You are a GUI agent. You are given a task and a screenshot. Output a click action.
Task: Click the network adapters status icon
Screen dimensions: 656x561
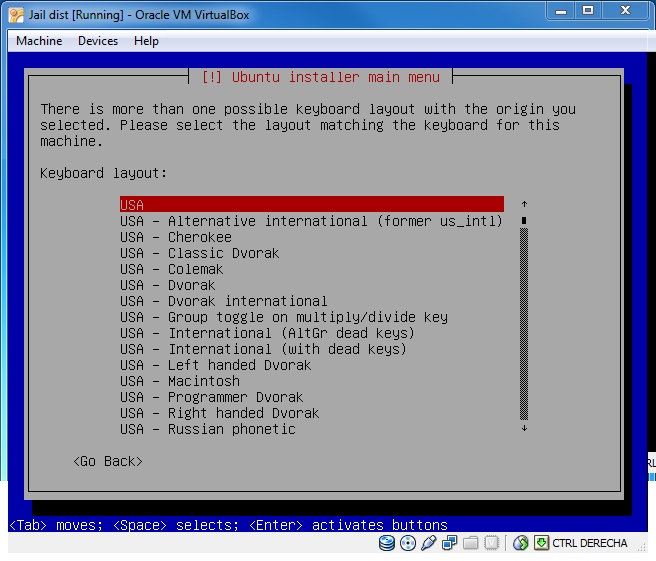coord(449,543)
